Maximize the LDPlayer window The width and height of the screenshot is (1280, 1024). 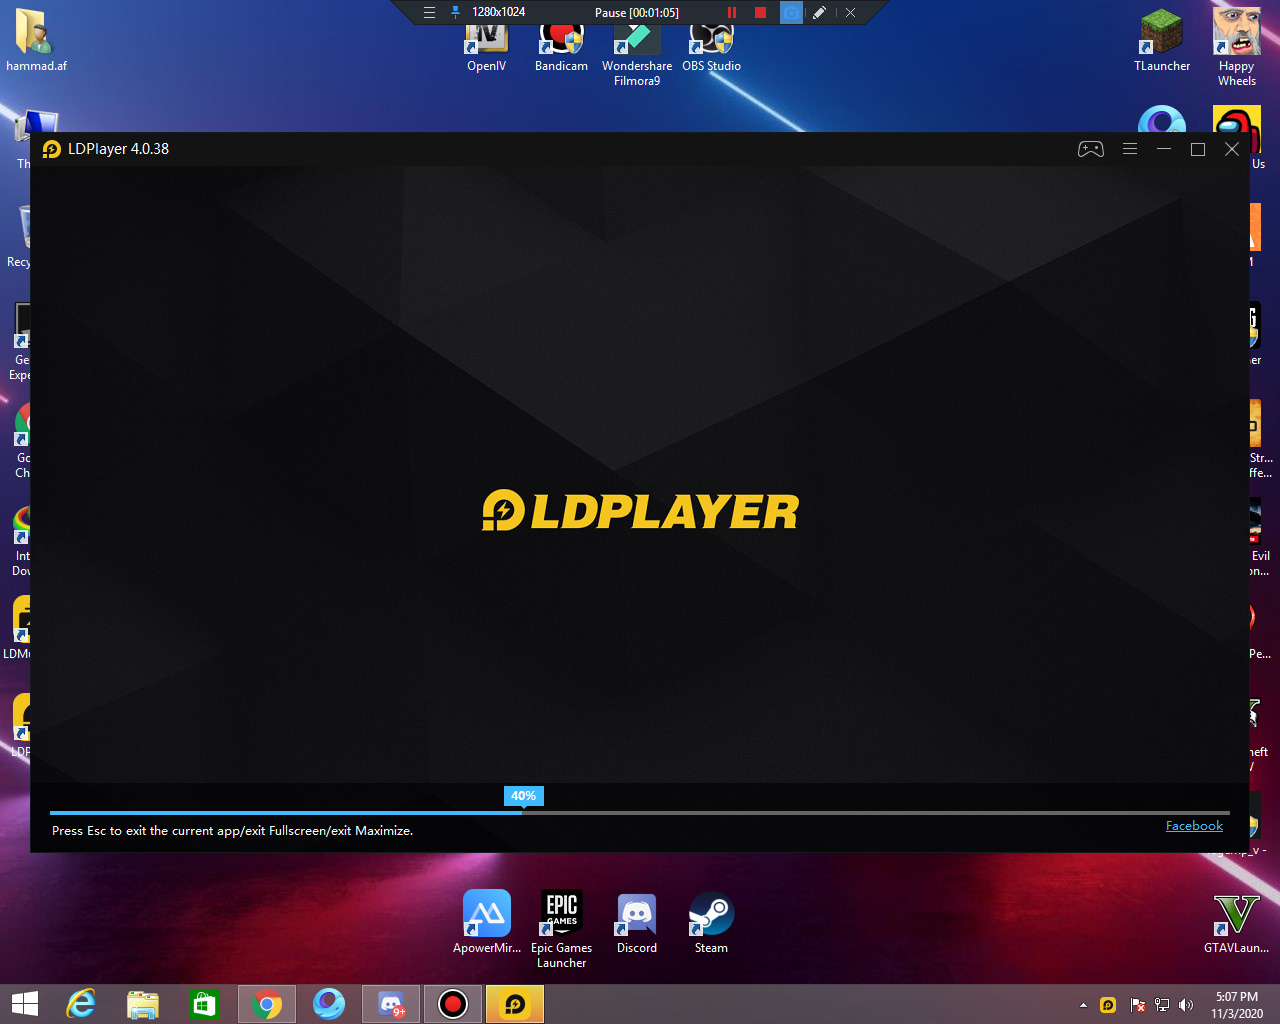(1198, 149)
